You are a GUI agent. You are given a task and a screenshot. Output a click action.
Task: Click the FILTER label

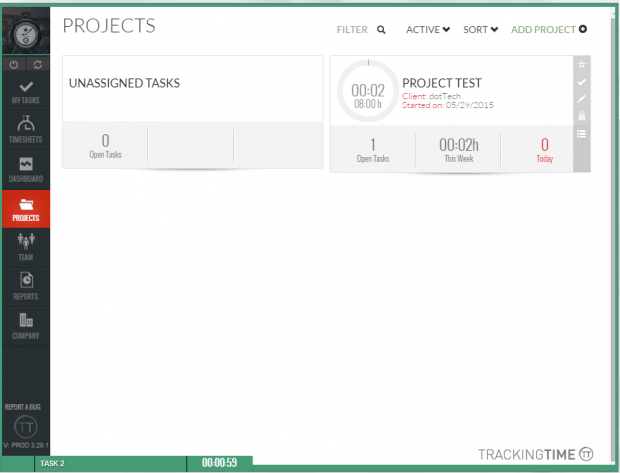[352, 30]
